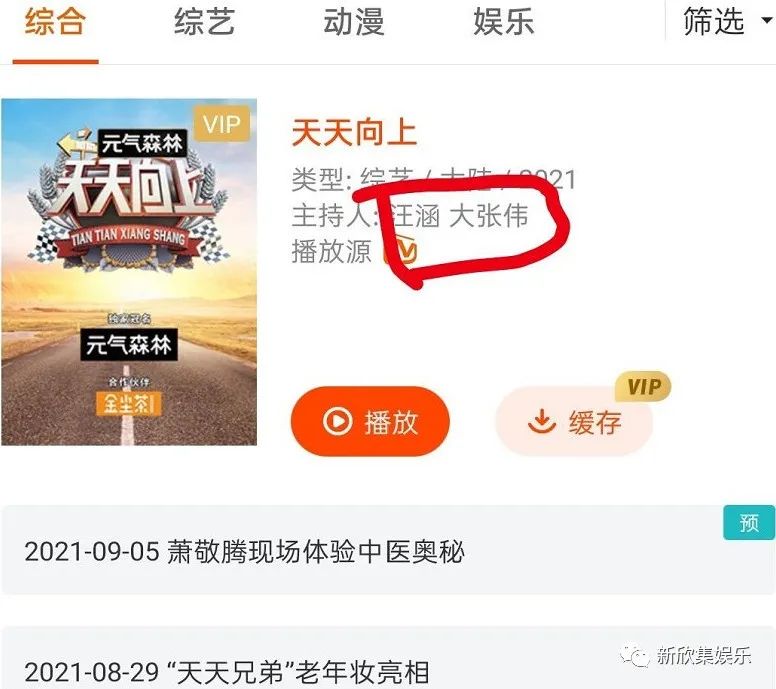776x689 pixels.
Task: Click the WeChat logo in the watermark
Action: (634, 656)
